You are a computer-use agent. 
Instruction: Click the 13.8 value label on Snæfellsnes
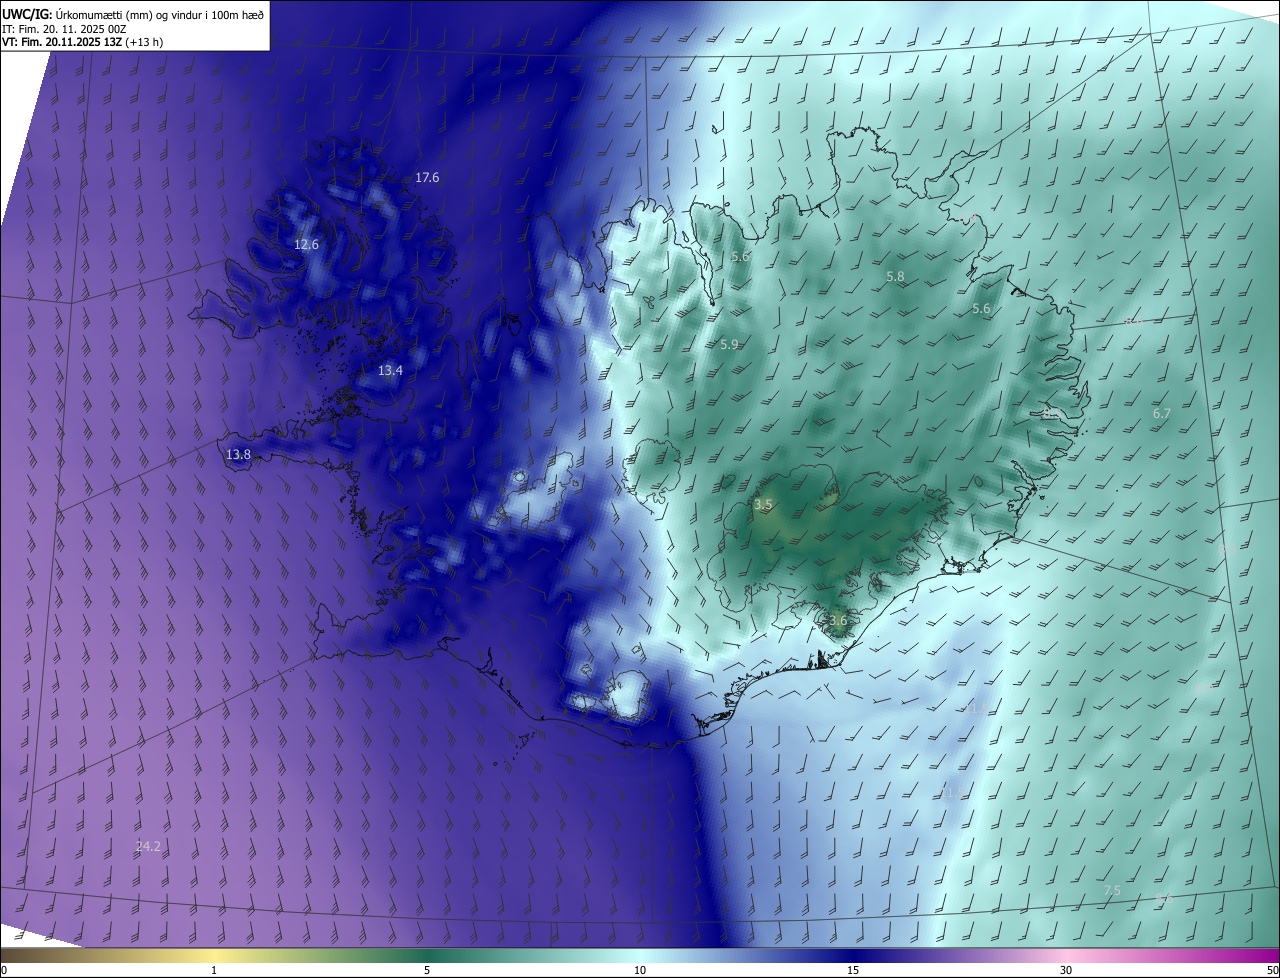[x=238, y=455]
